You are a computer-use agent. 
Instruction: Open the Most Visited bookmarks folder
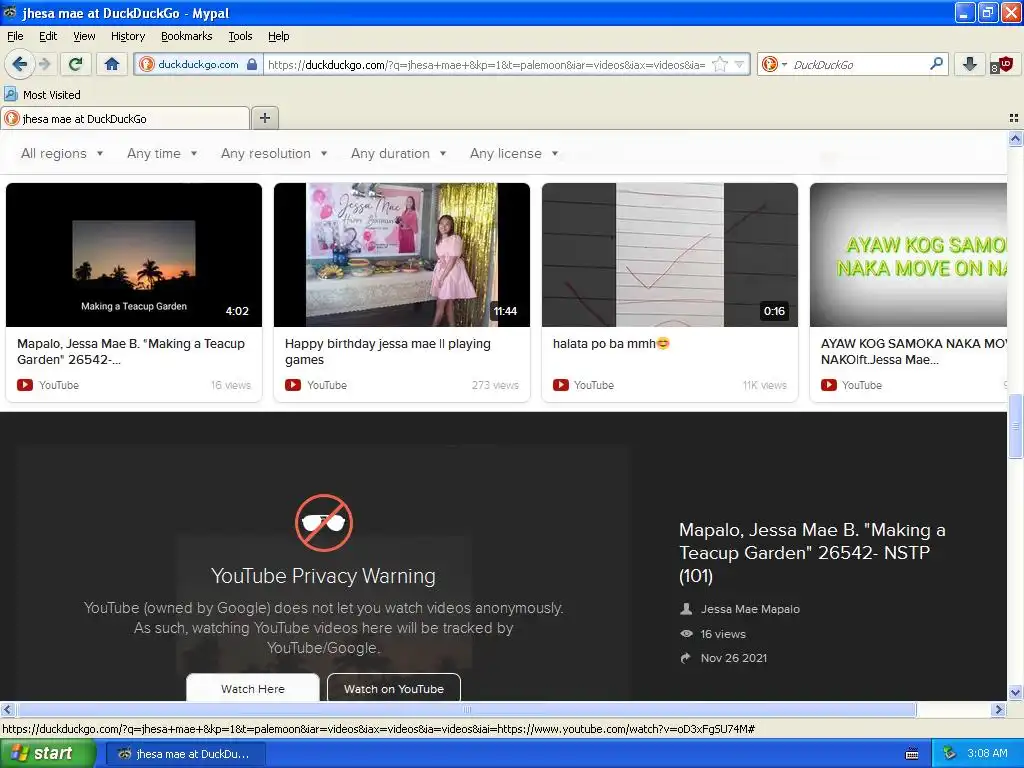42,95
